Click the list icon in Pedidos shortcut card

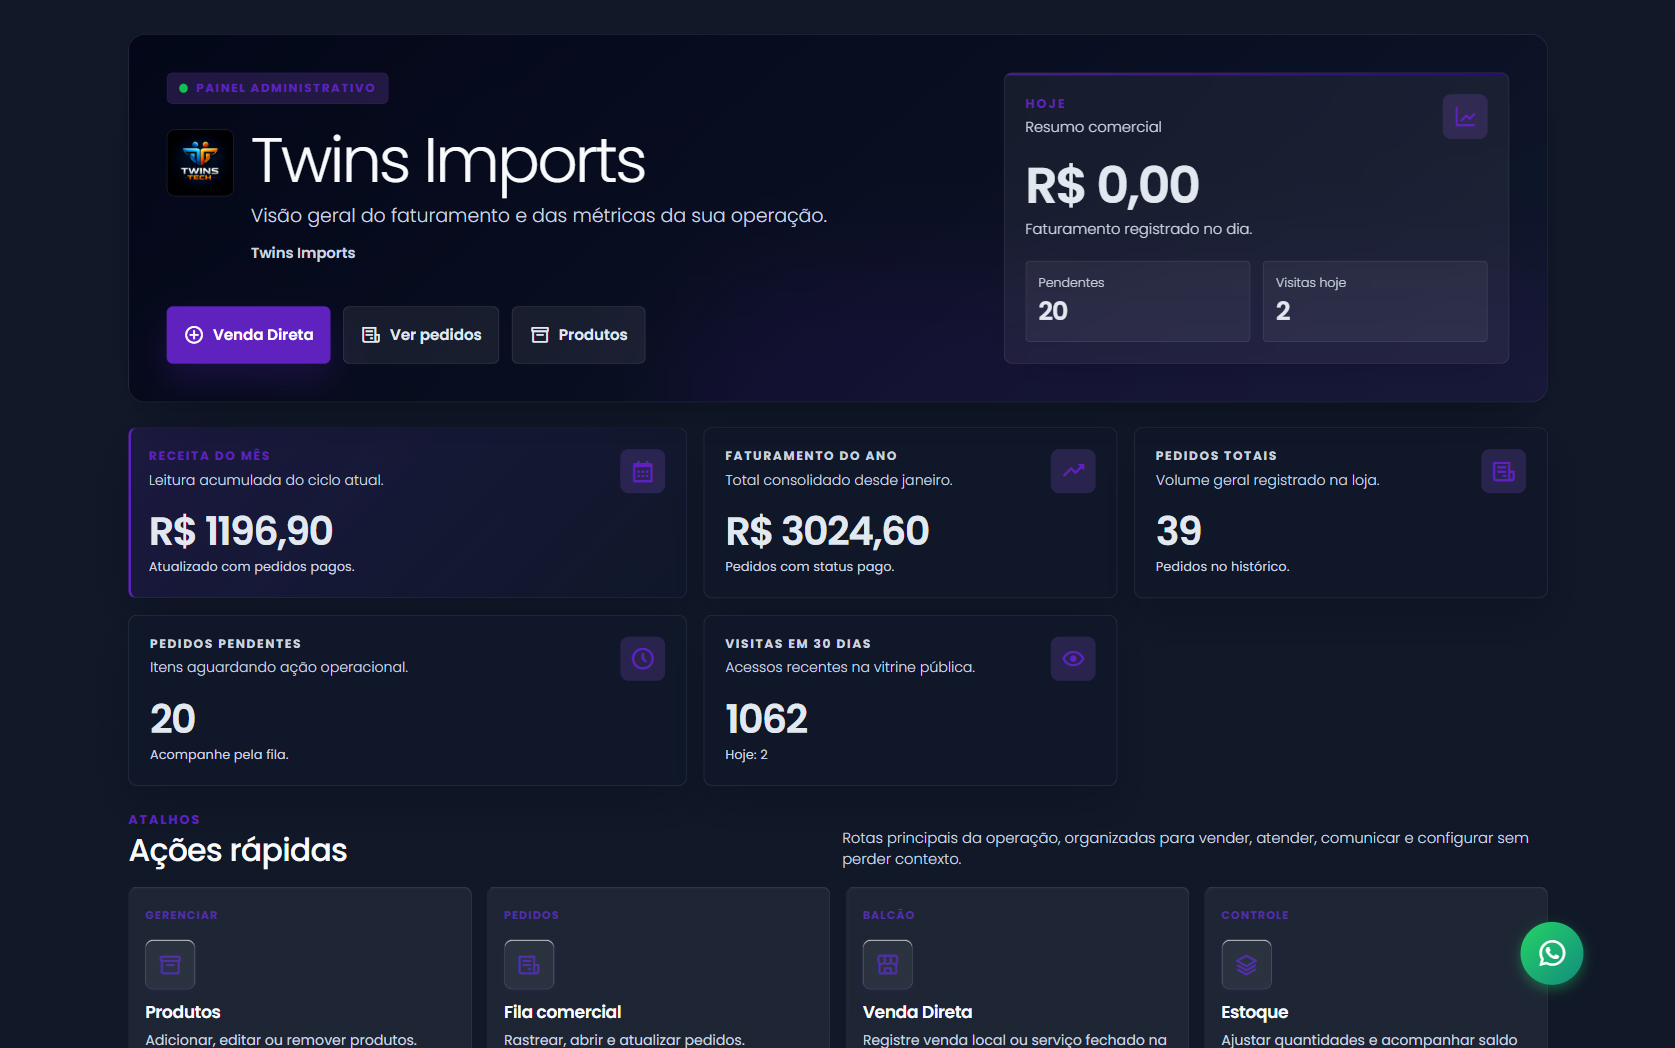(529, 965)
